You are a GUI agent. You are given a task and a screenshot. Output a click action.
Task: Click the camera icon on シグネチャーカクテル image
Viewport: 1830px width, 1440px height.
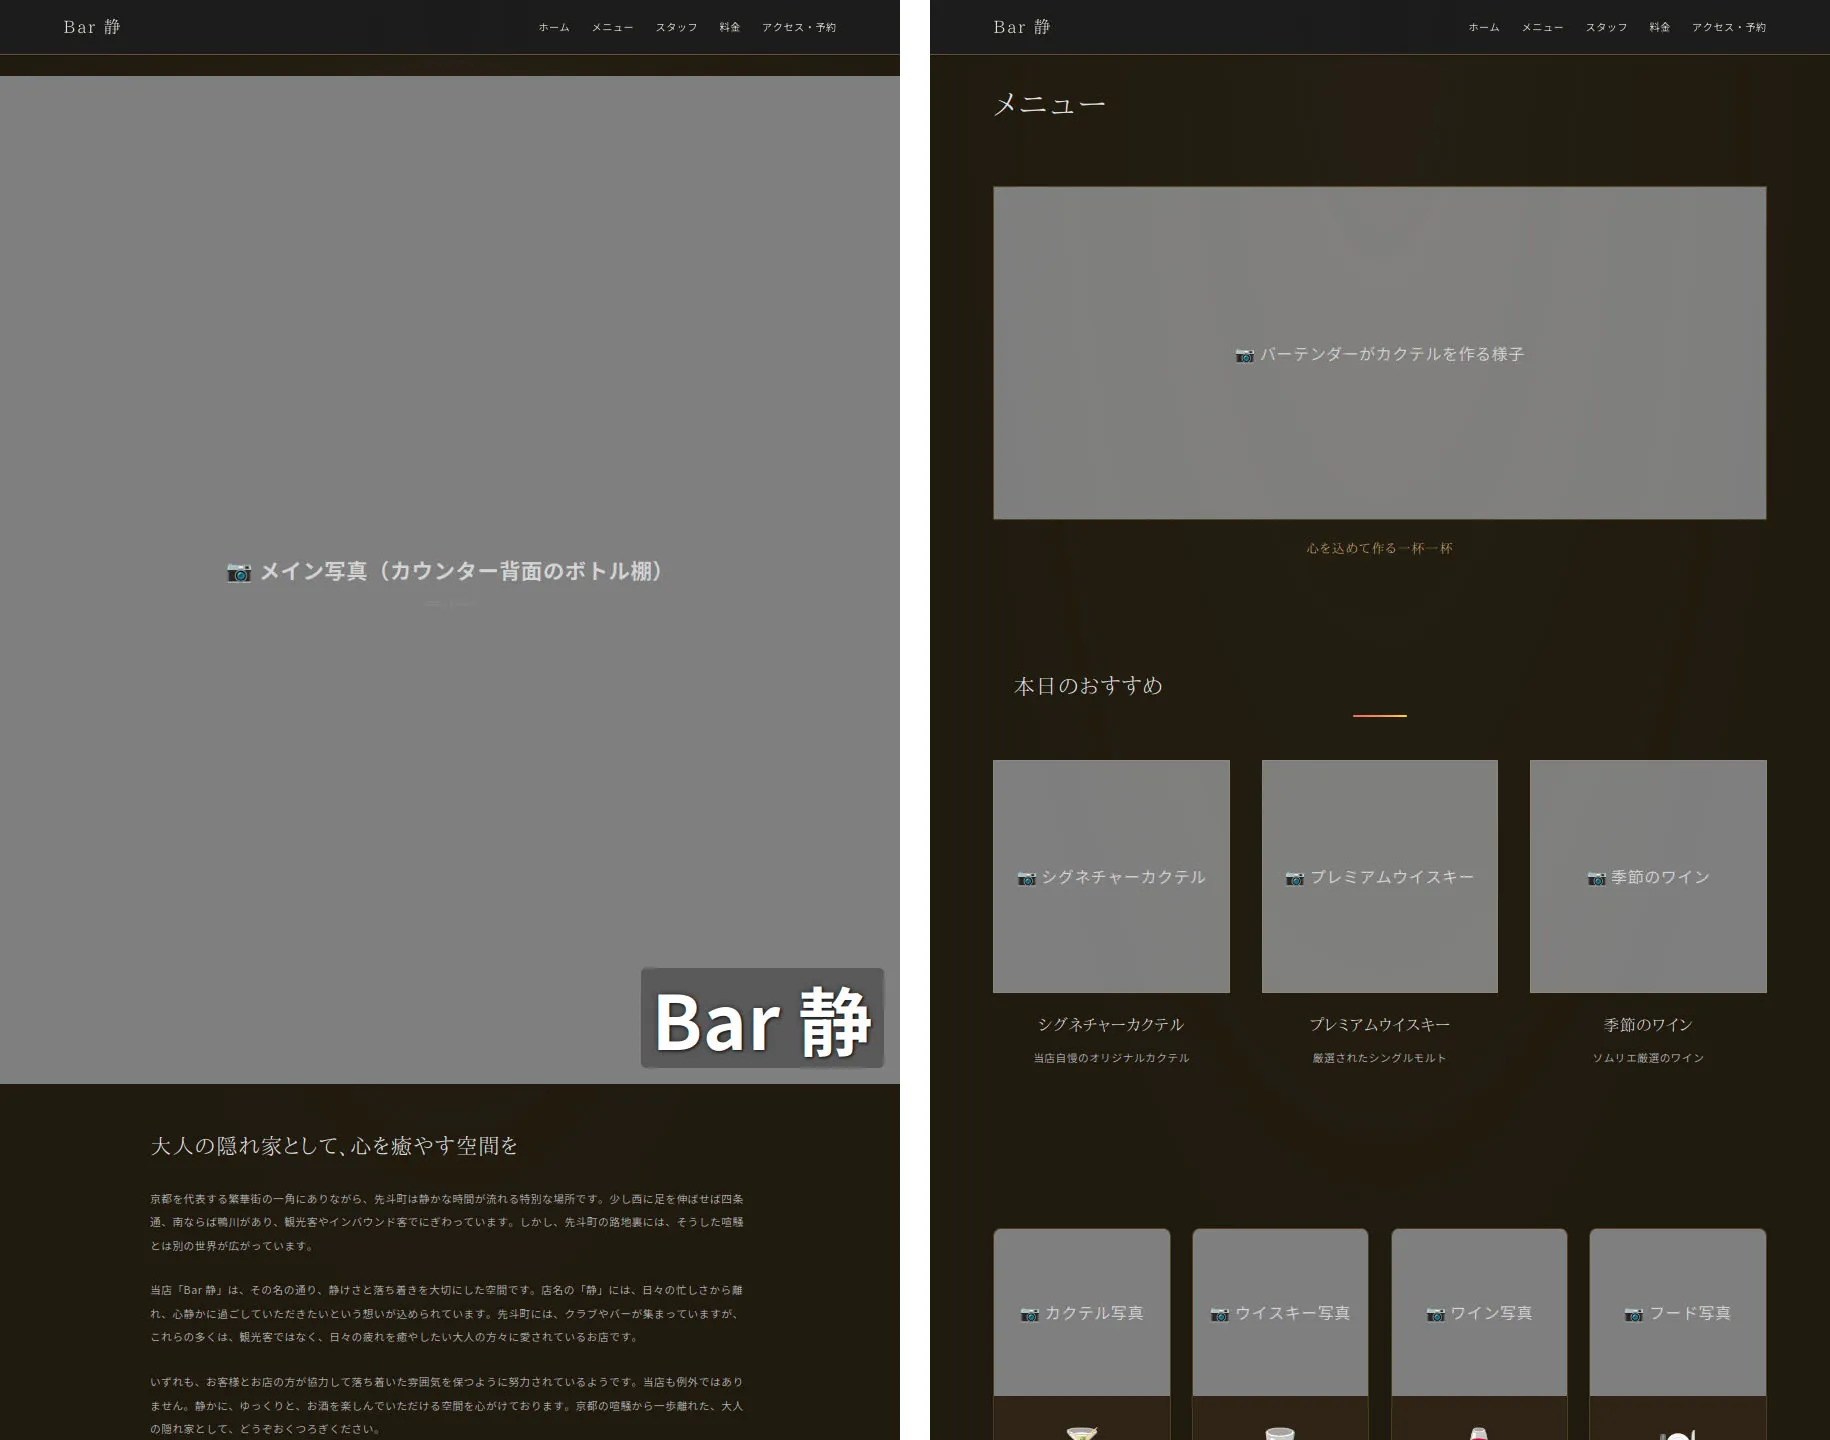tap(1027, 878)
